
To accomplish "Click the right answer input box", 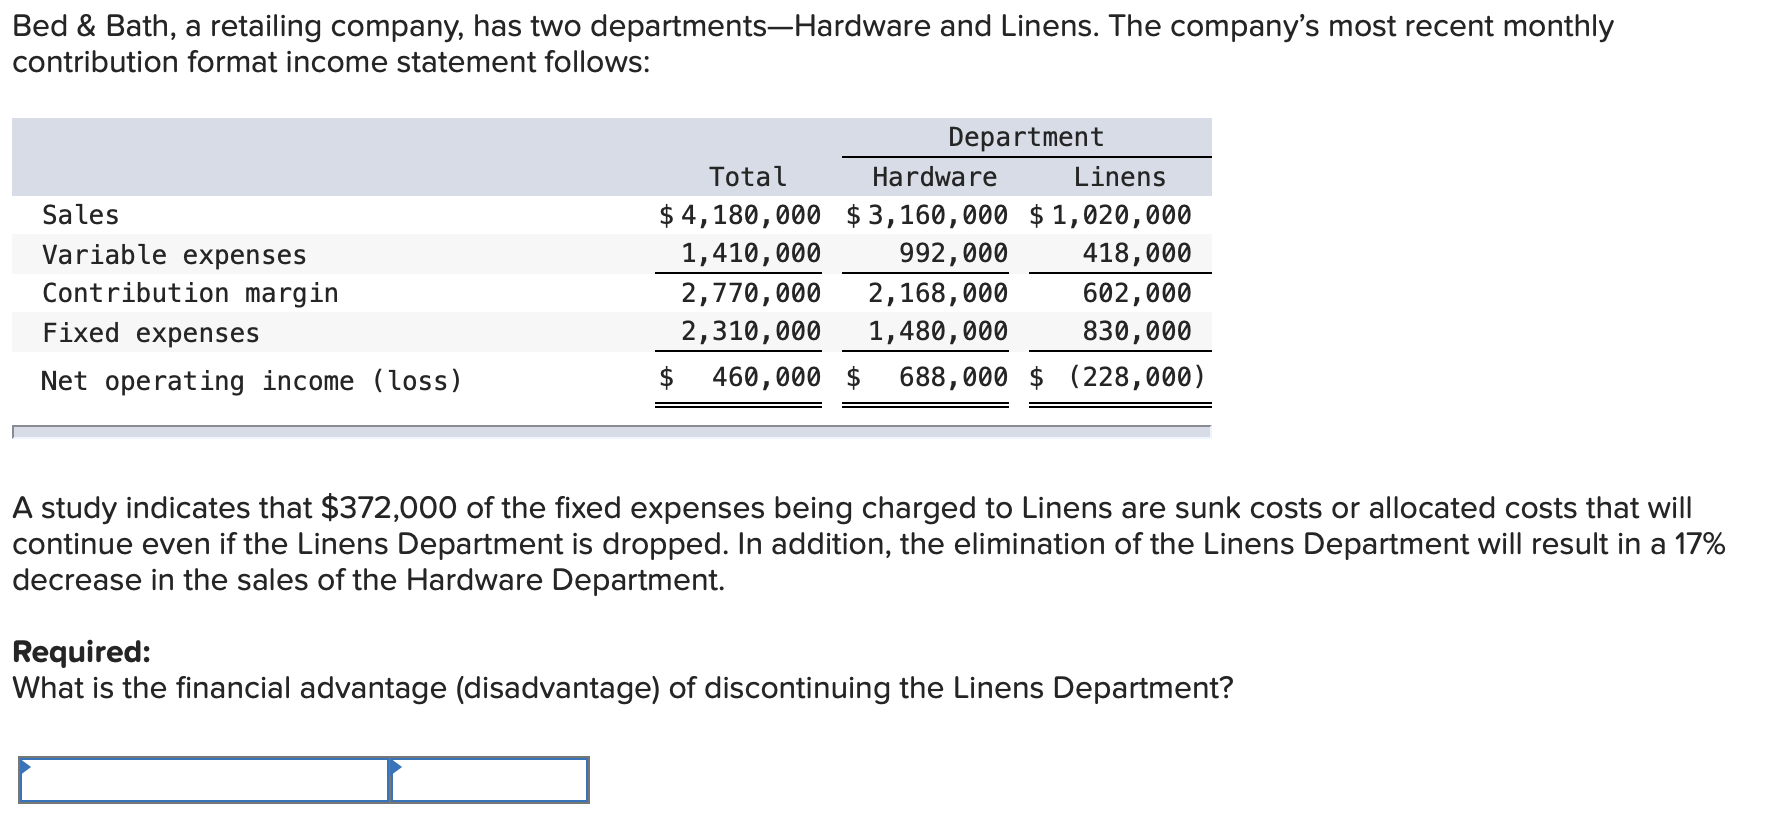I will click(489, 779).
